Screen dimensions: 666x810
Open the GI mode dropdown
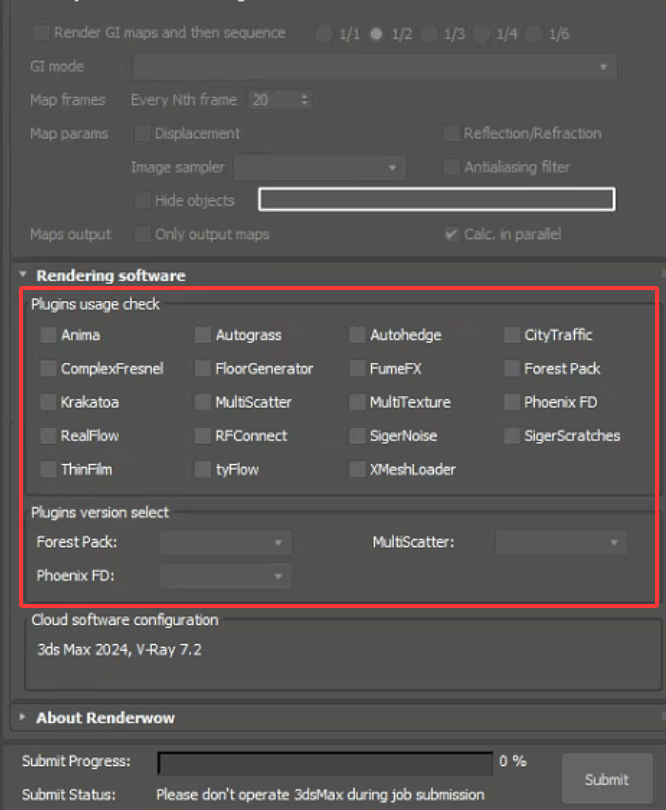[602, 66]
